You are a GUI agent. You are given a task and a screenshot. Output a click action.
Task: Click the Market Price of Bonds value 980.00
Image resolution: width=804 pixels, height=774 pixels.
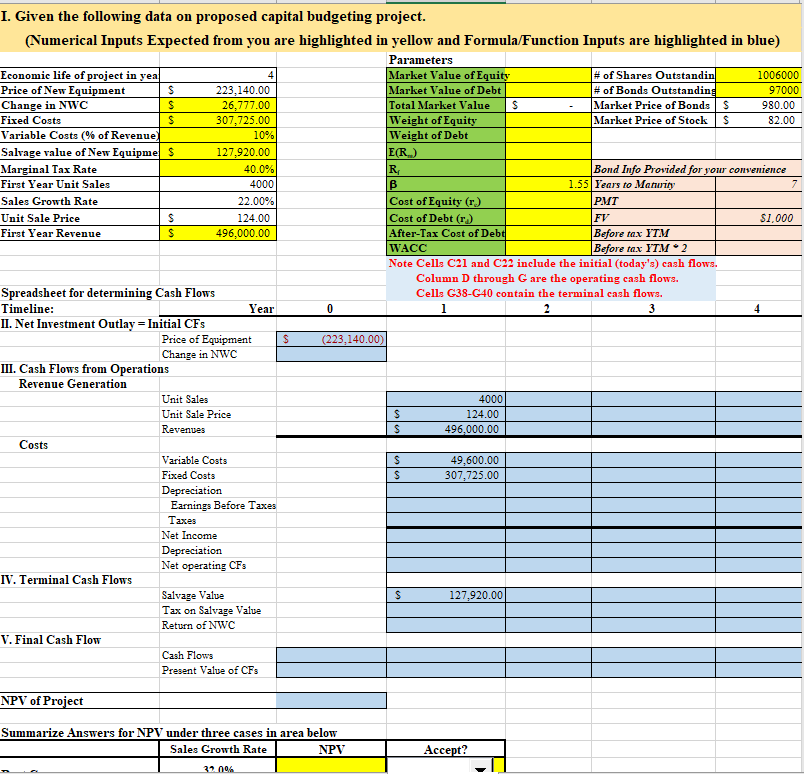[758, 105]
